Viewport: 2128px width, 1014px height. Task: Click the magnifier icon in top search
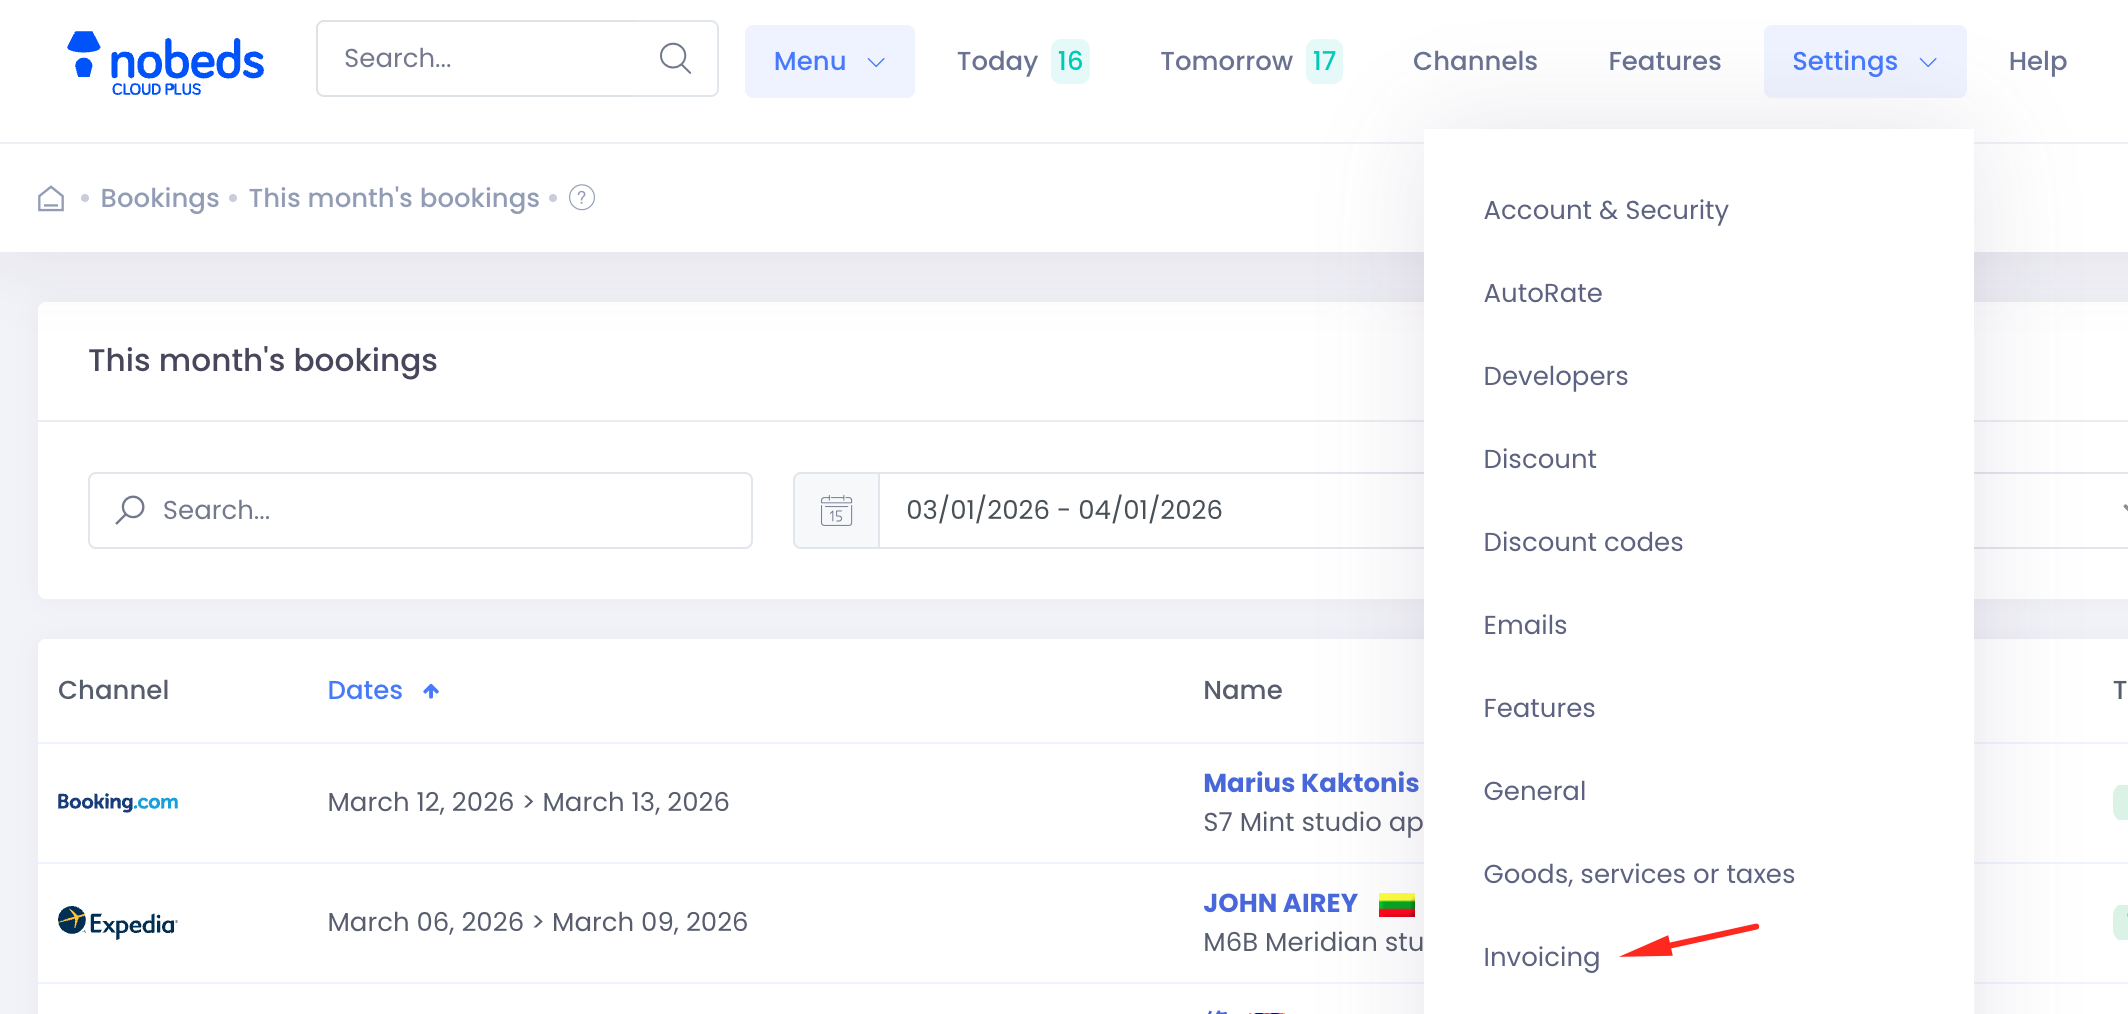pyautogui.click(x=675, y=59)
